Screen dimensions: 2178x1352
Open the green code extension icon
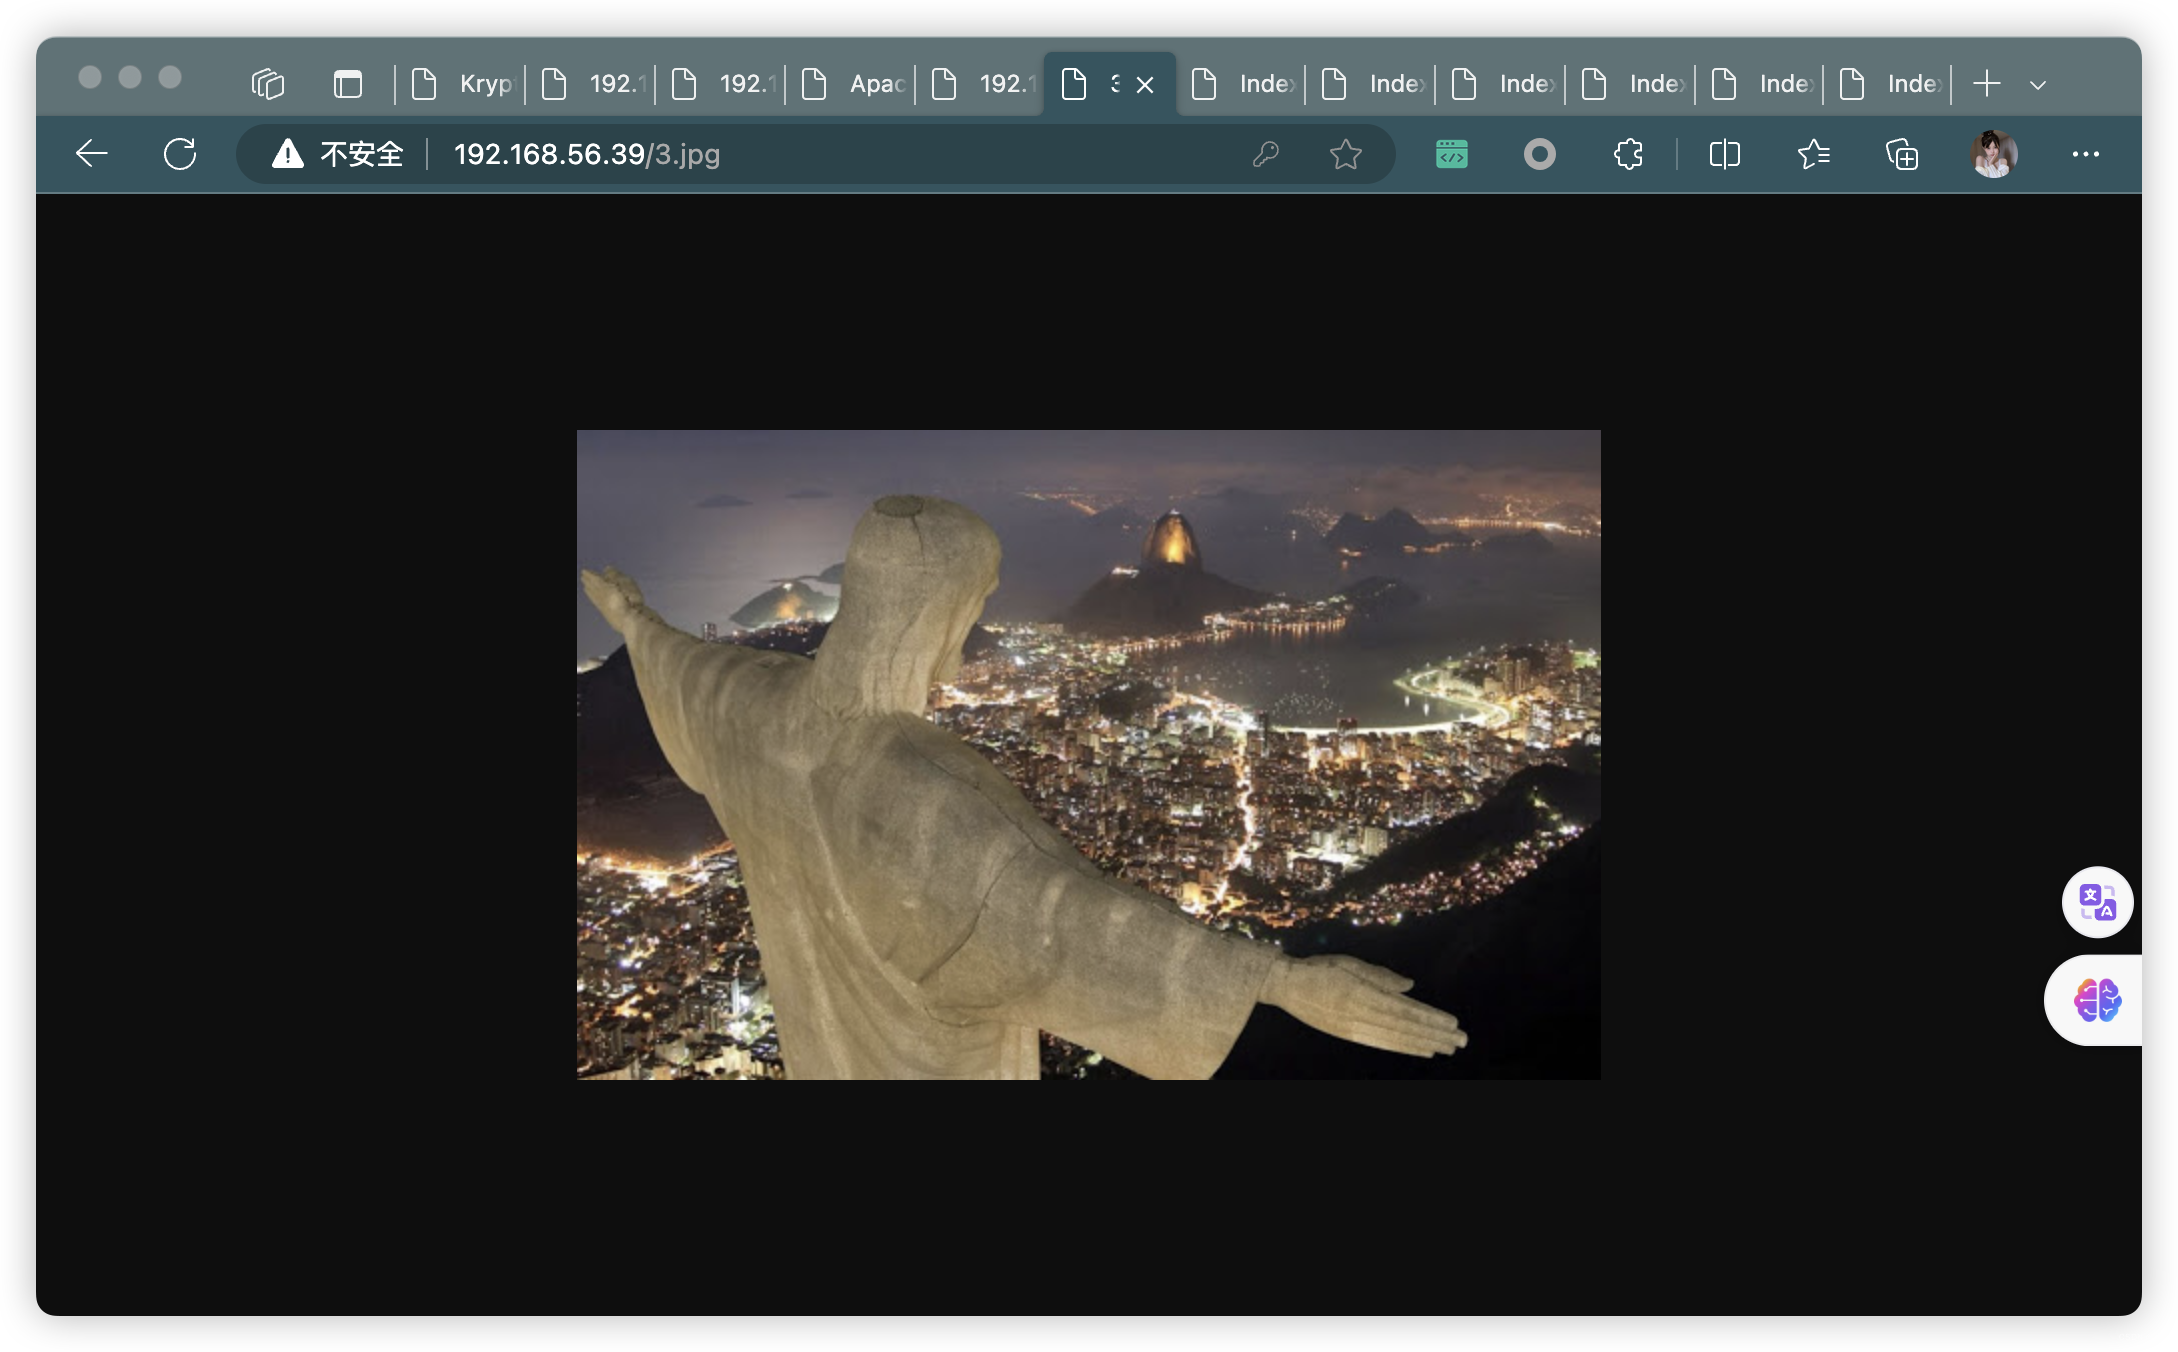[1451, 154]
